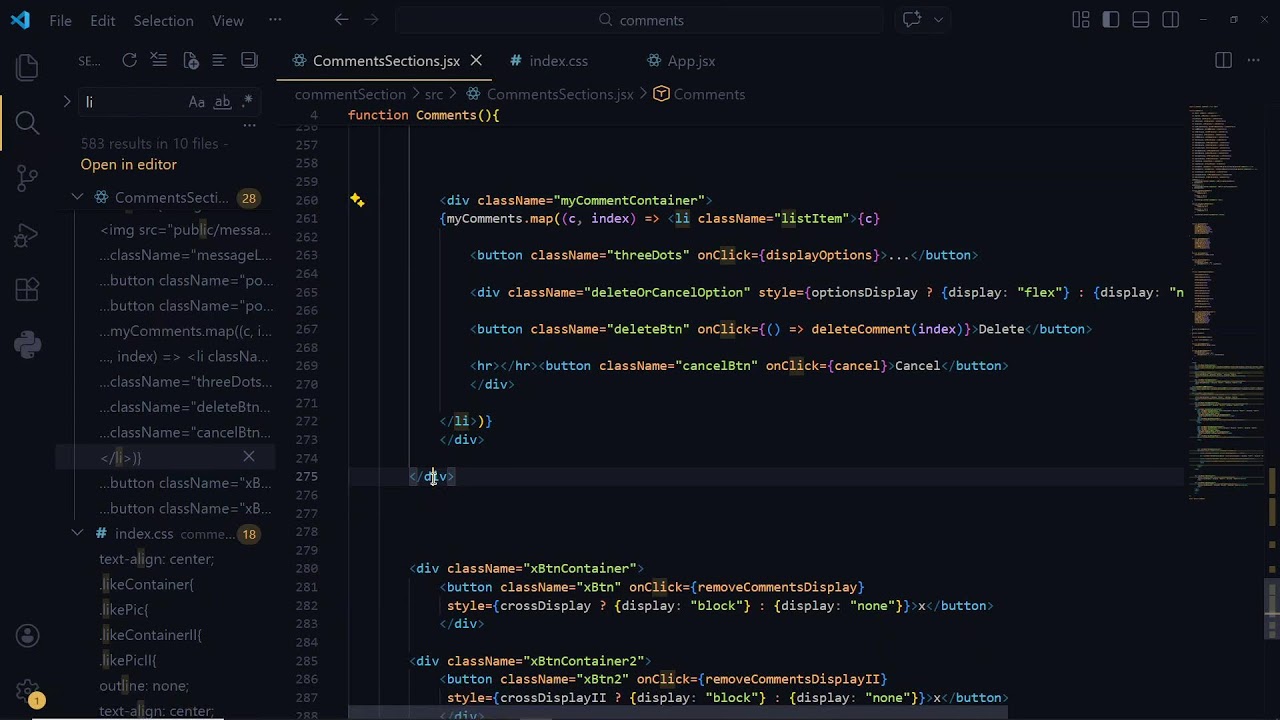Collapse all search results
Image resolution: width=1280 pixels, height=720 pixels.
click(x=249, y=61)
